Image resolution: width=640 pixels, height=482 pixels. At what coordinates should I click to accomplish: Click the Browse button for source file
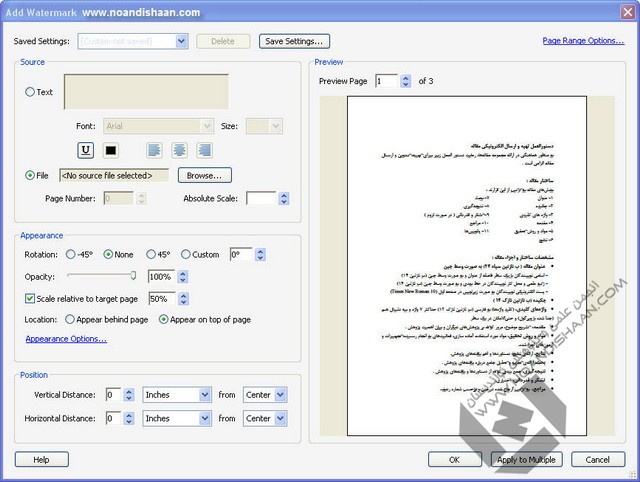(x=204, y=175)
